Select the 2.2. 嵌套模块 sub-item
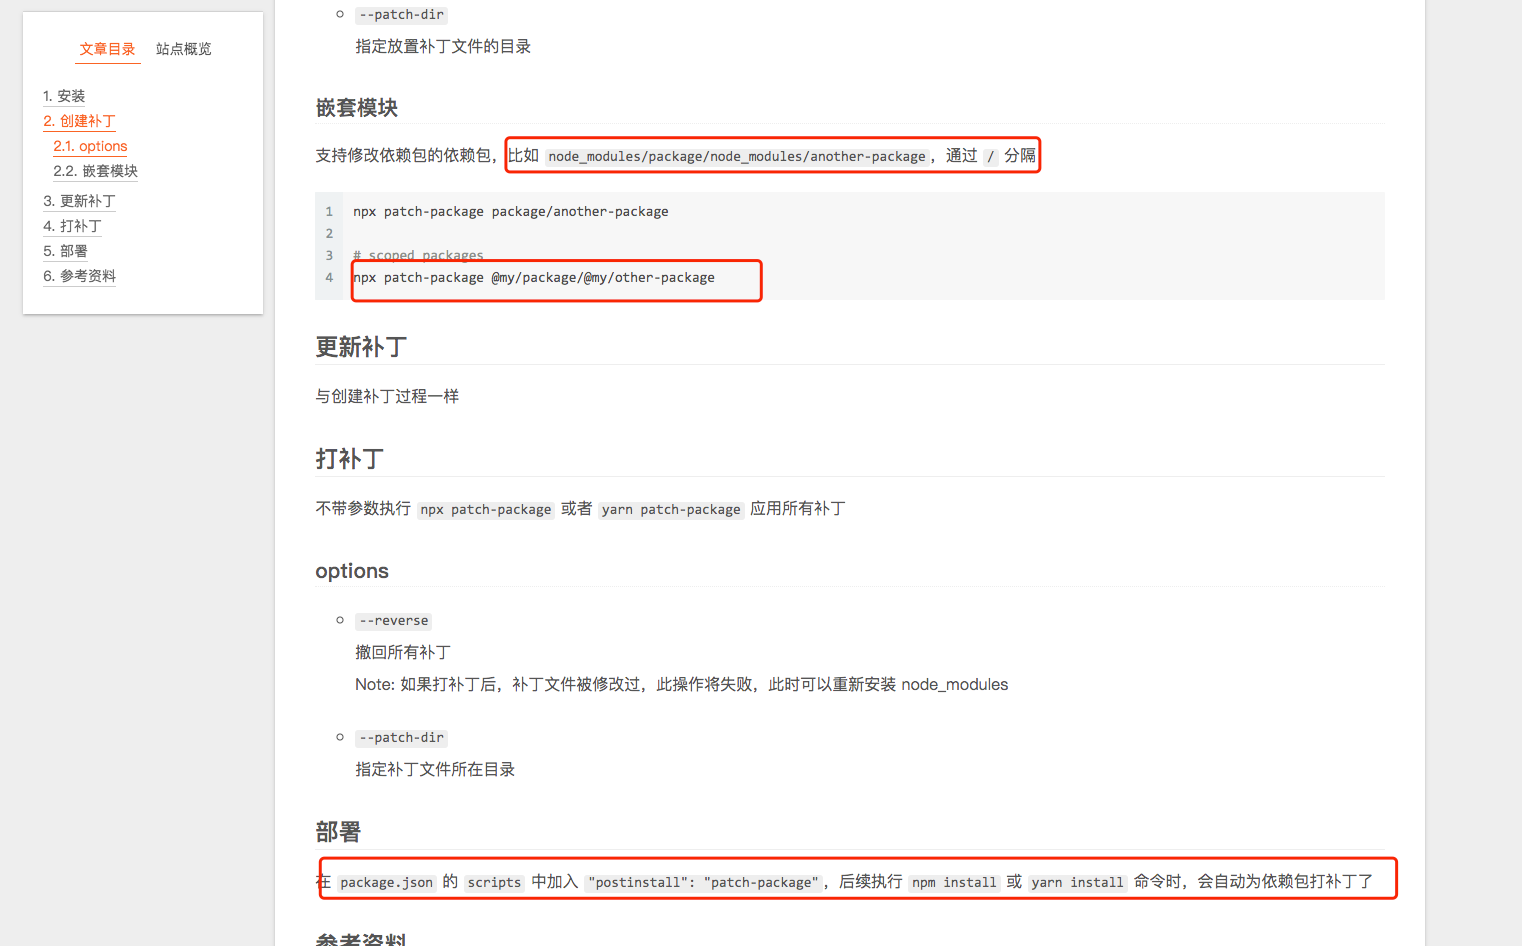 pos(96,171)
